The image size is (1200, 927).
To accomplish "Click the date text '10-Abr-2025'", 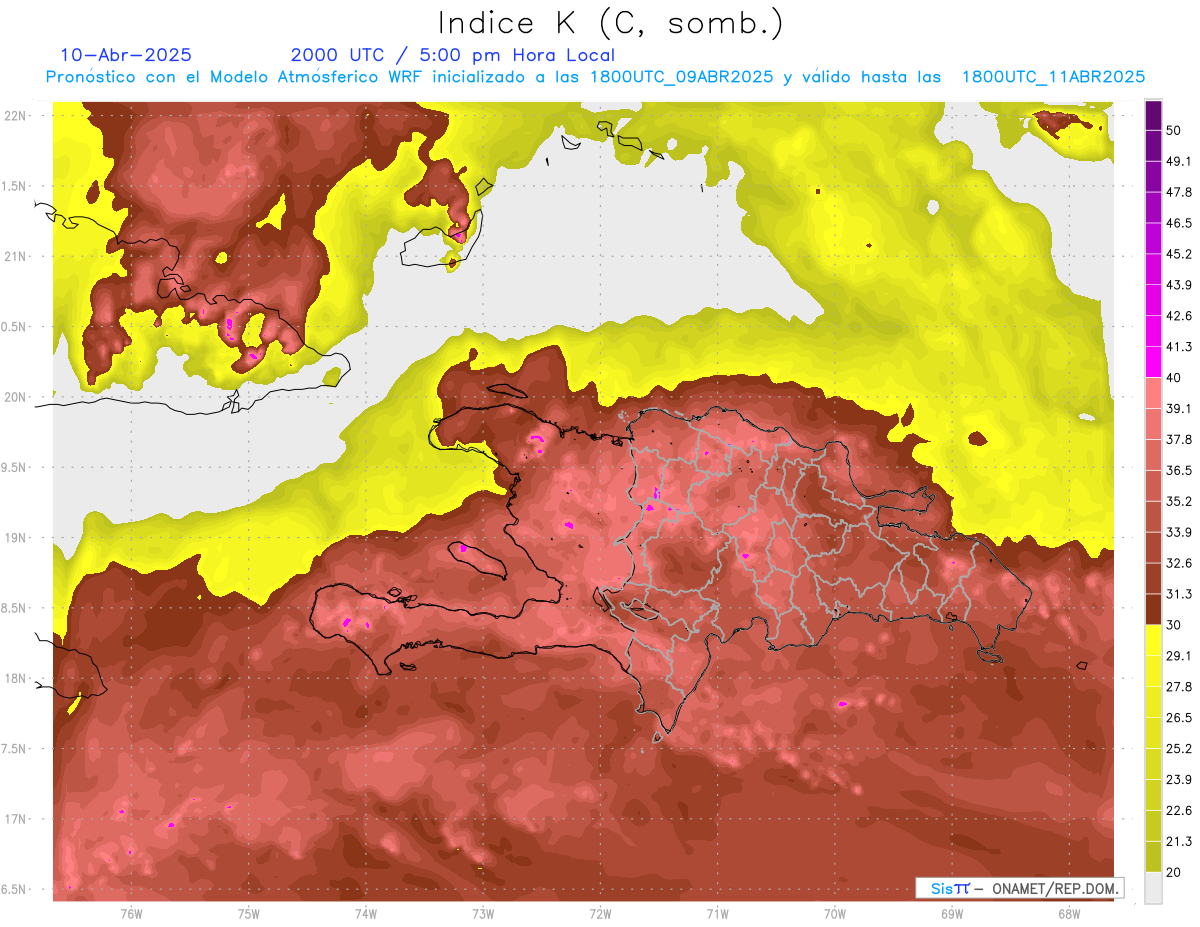I will coord(126,55).
